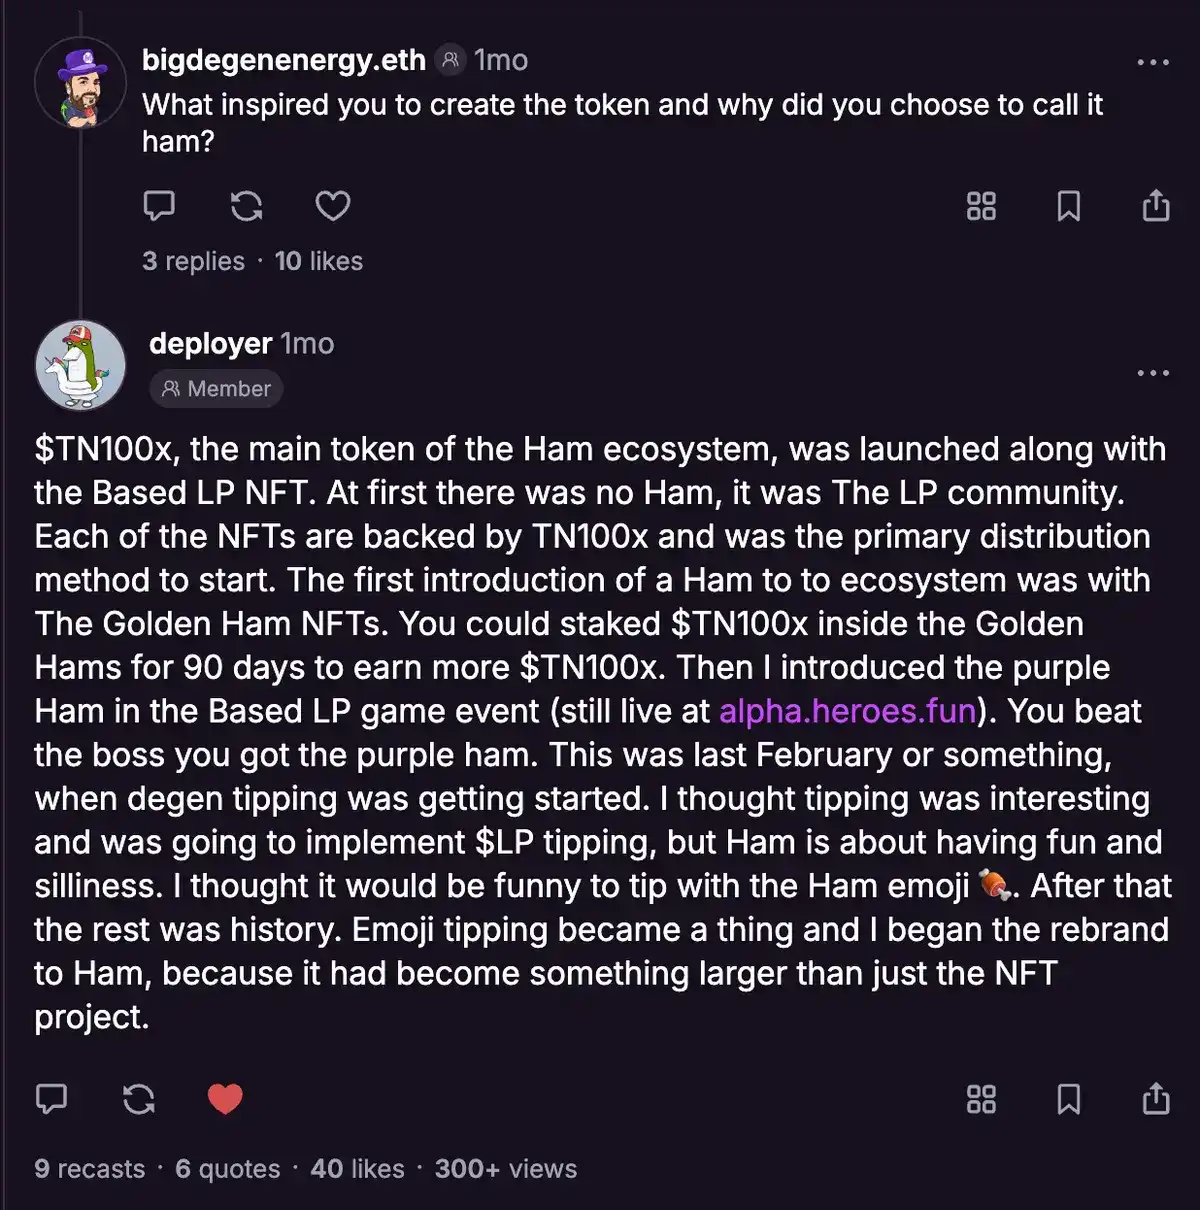The height and width of the screenshot is (1210, 1200).
Task: Like bigdegenenergy.eth's question with heart
Action: pos(333,206)
